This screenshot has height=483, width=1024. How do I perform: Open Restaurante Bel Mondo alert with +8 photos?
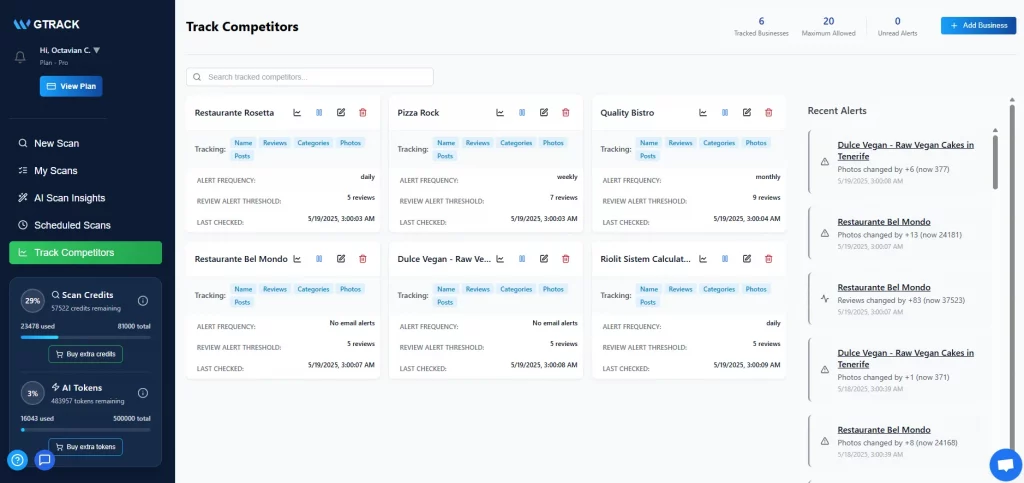(x=884, y=430)
